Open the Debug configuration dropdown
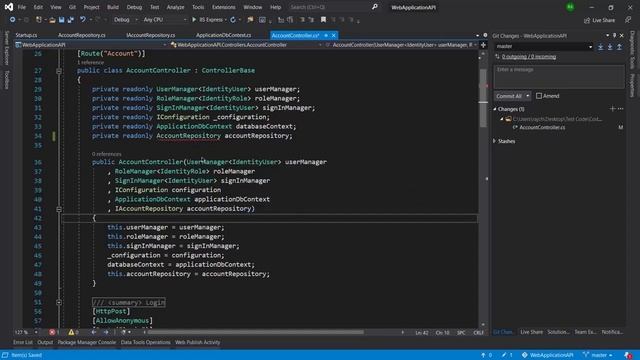The width and height of the screenshot is (640, 360). pos(126,20)
